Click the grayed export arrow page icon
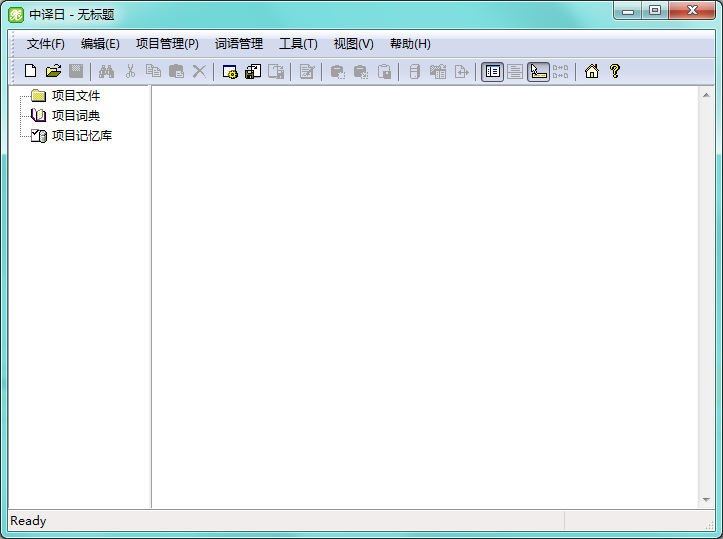This screenshot has height=539, width=723. tap(461, 71)
